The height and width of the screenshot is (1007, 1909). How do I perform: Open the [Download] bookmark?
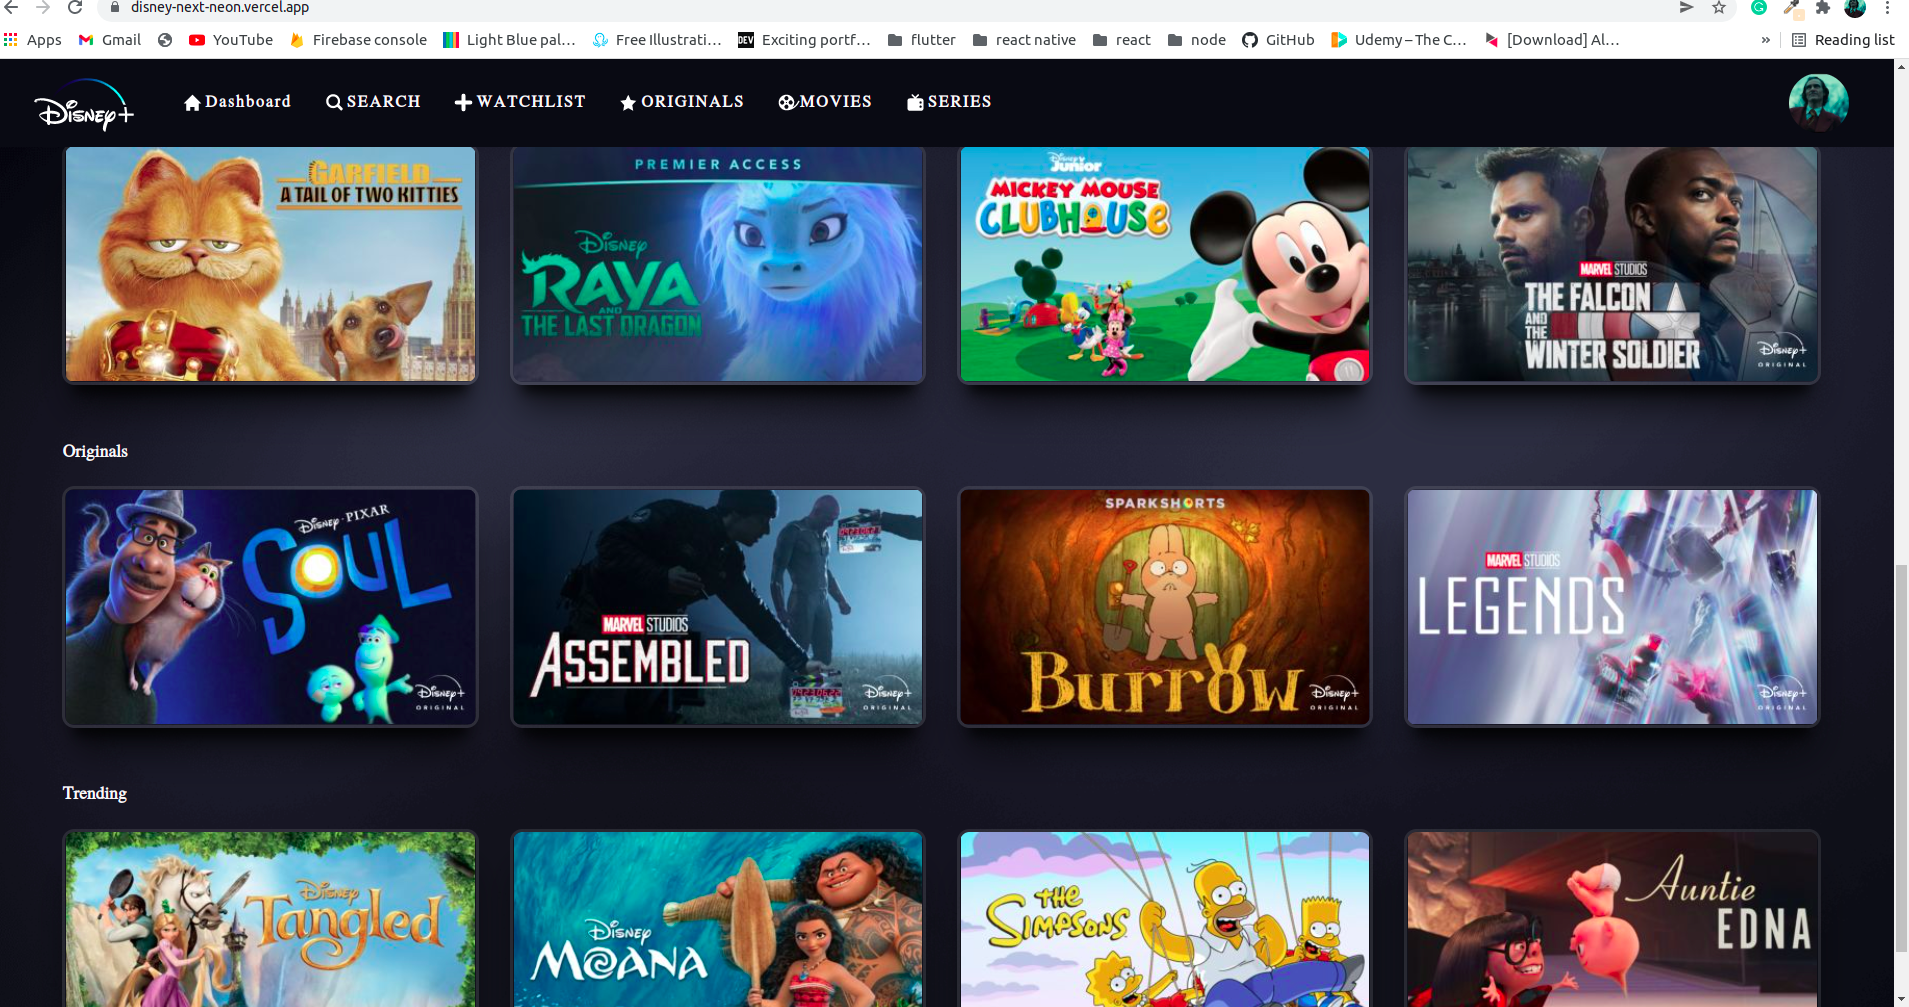tap(1551, 40)
